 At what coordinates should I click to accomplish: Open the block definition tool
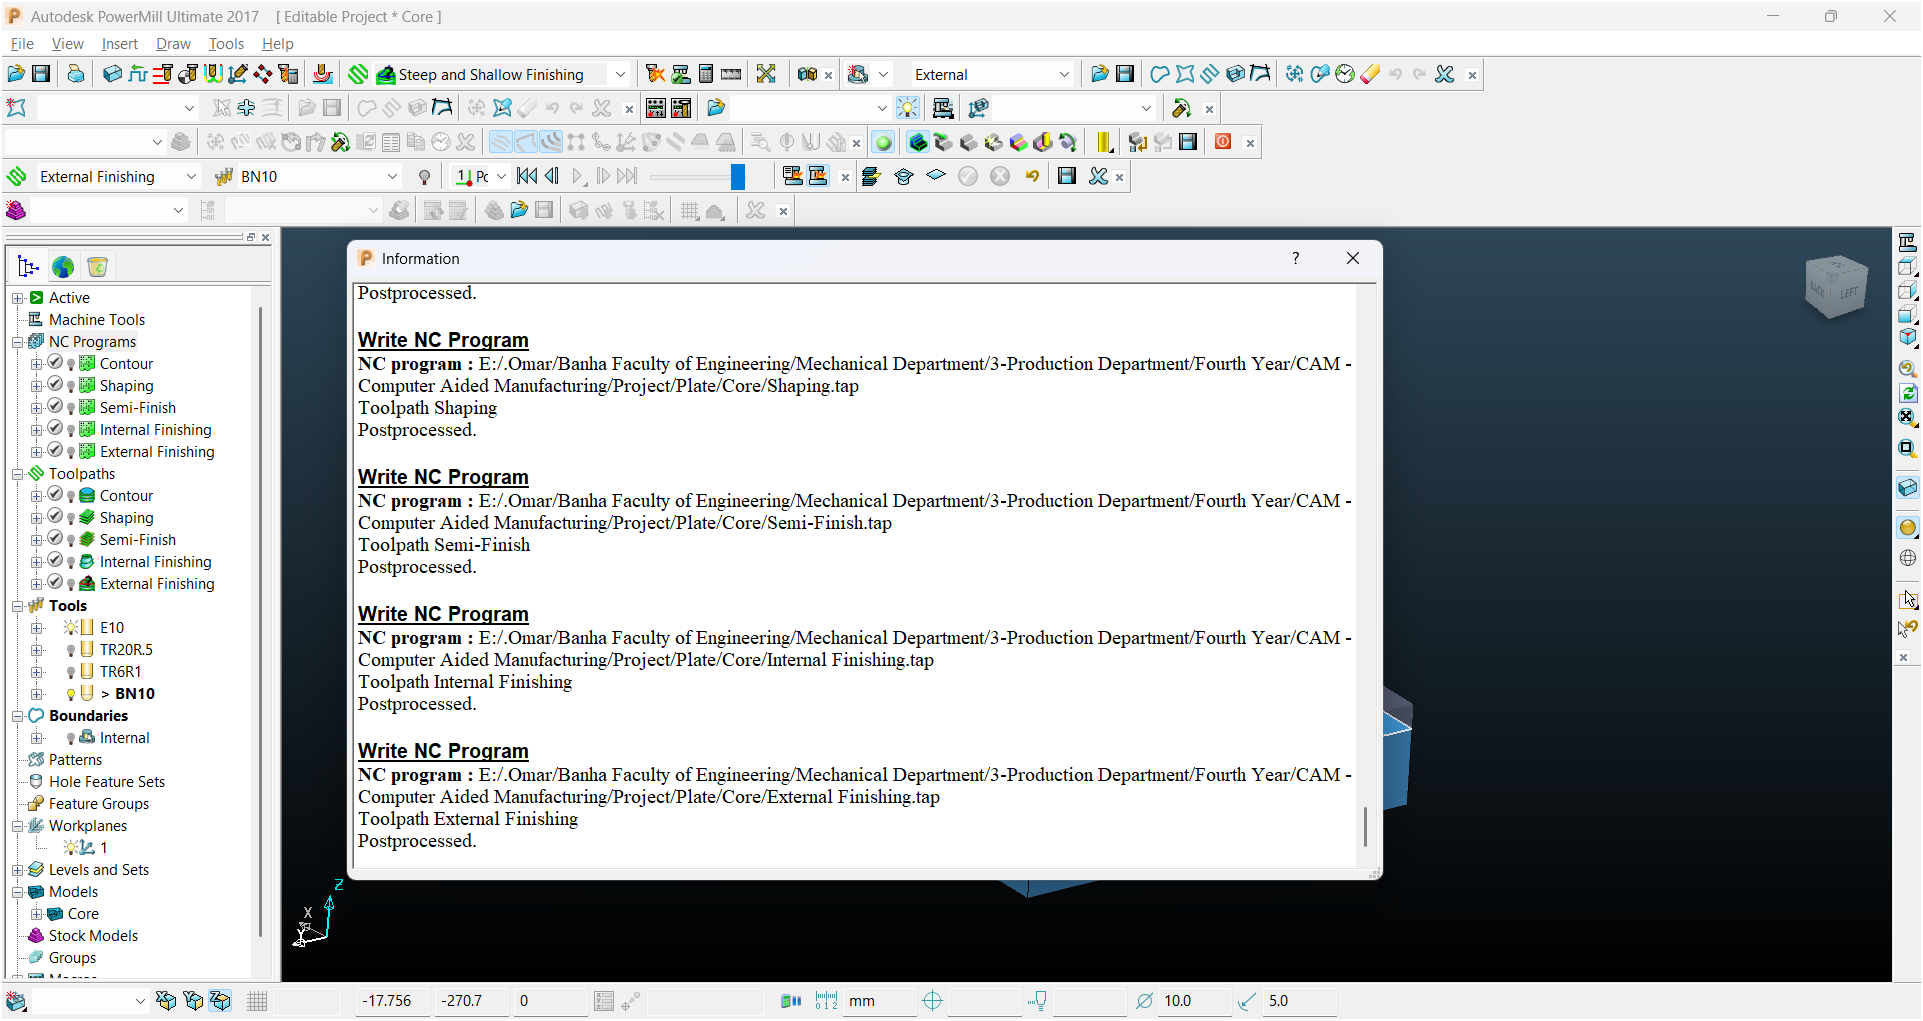[x=112, y=74]
